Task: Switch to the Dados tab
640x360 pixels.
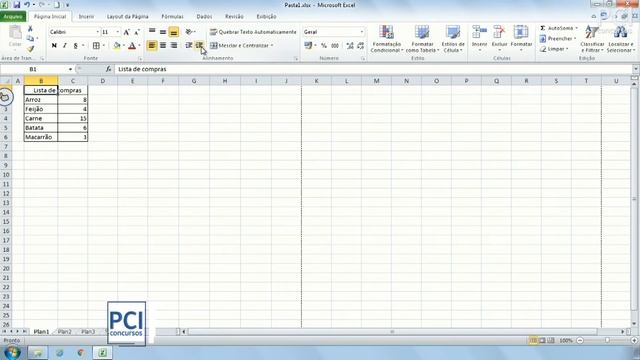Action: [x=204, y=17]
